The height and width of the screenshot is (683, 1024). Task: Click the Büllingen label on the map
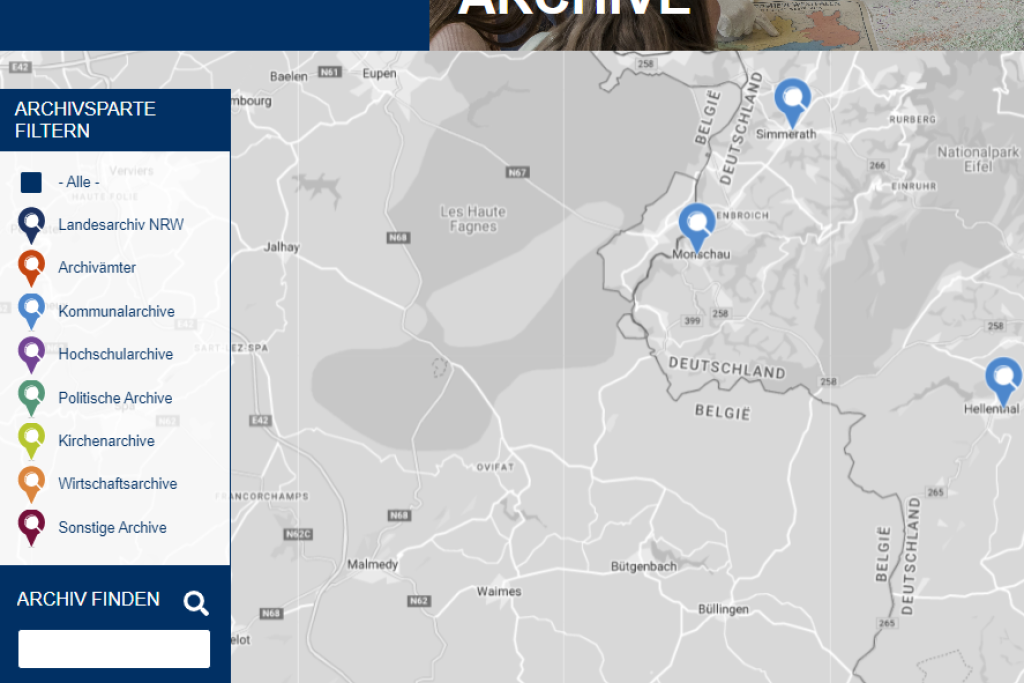pos(723,609)
